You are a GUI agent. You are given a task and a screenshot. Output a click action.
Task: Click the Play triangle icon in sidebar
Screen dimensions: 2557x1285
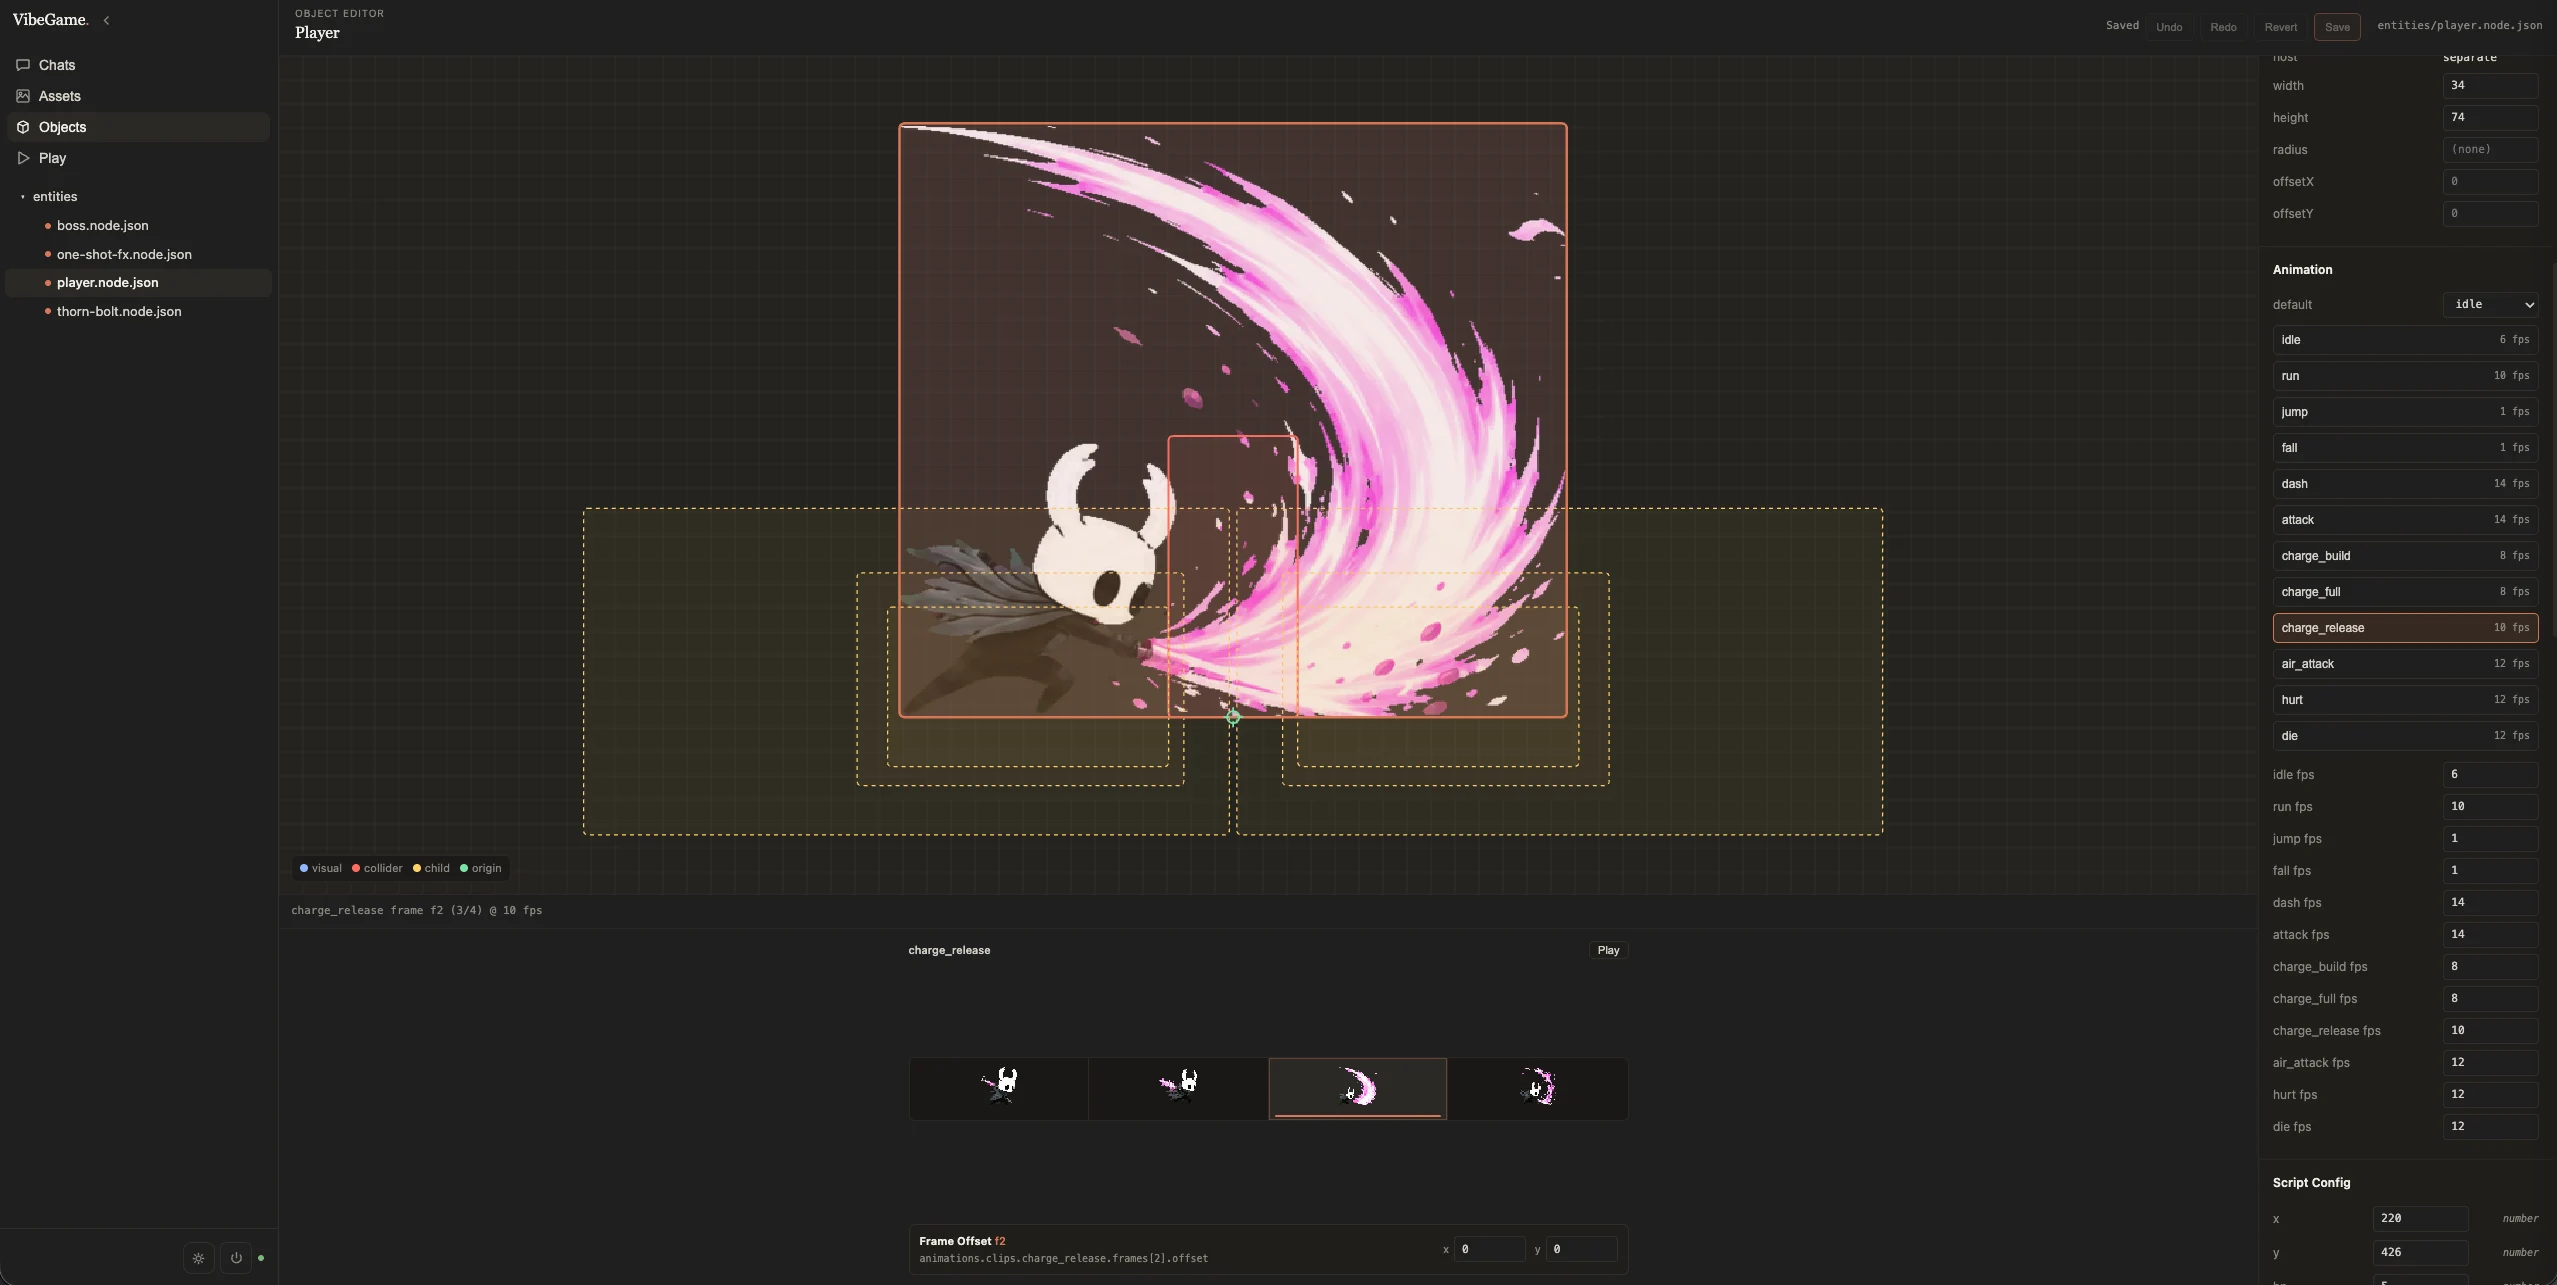click(23, 158)
